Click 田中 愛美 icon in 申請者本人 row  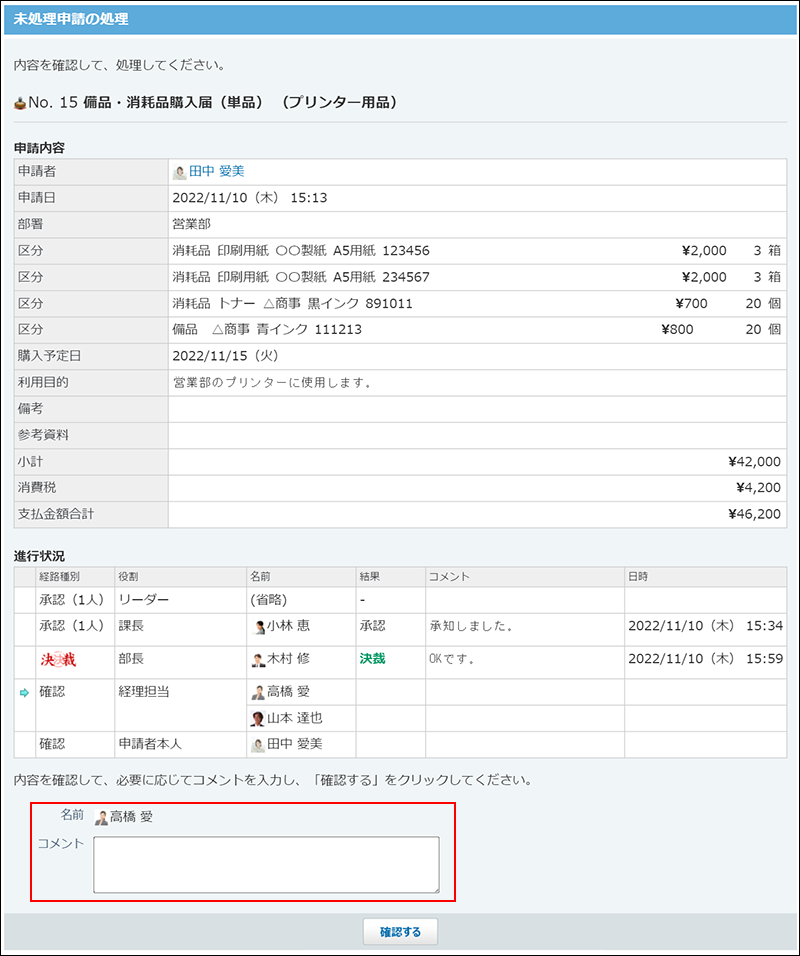click(x=259, y=745)
